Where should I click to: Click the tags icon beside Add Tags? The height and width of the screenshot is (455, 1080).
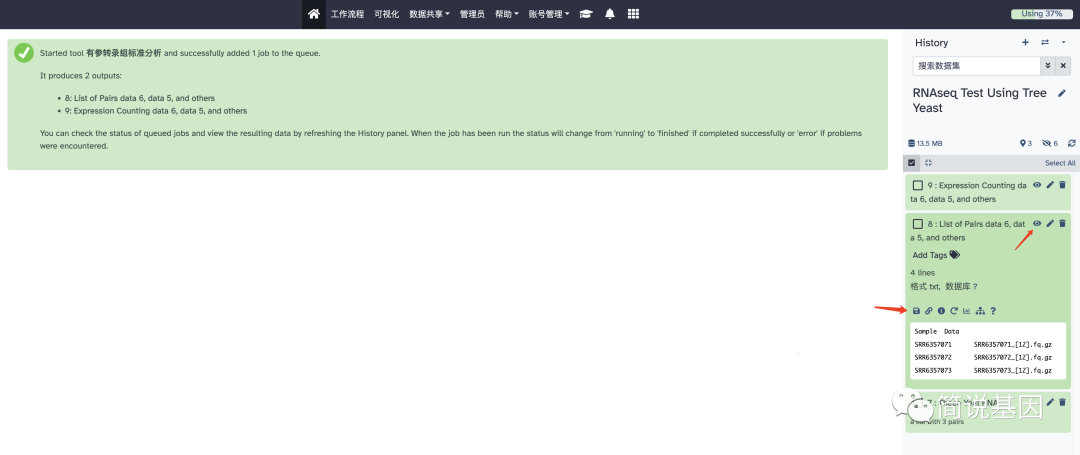tap(954, 255)
